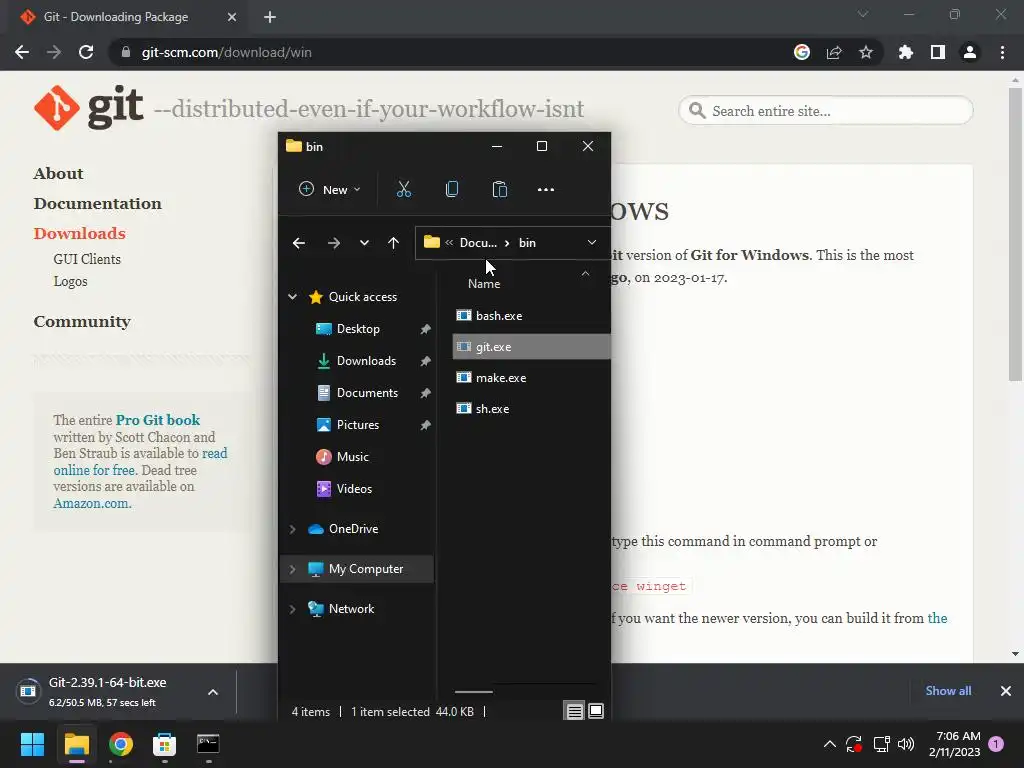
Task: Open the Windows Start menu
Action: (32, 744)
